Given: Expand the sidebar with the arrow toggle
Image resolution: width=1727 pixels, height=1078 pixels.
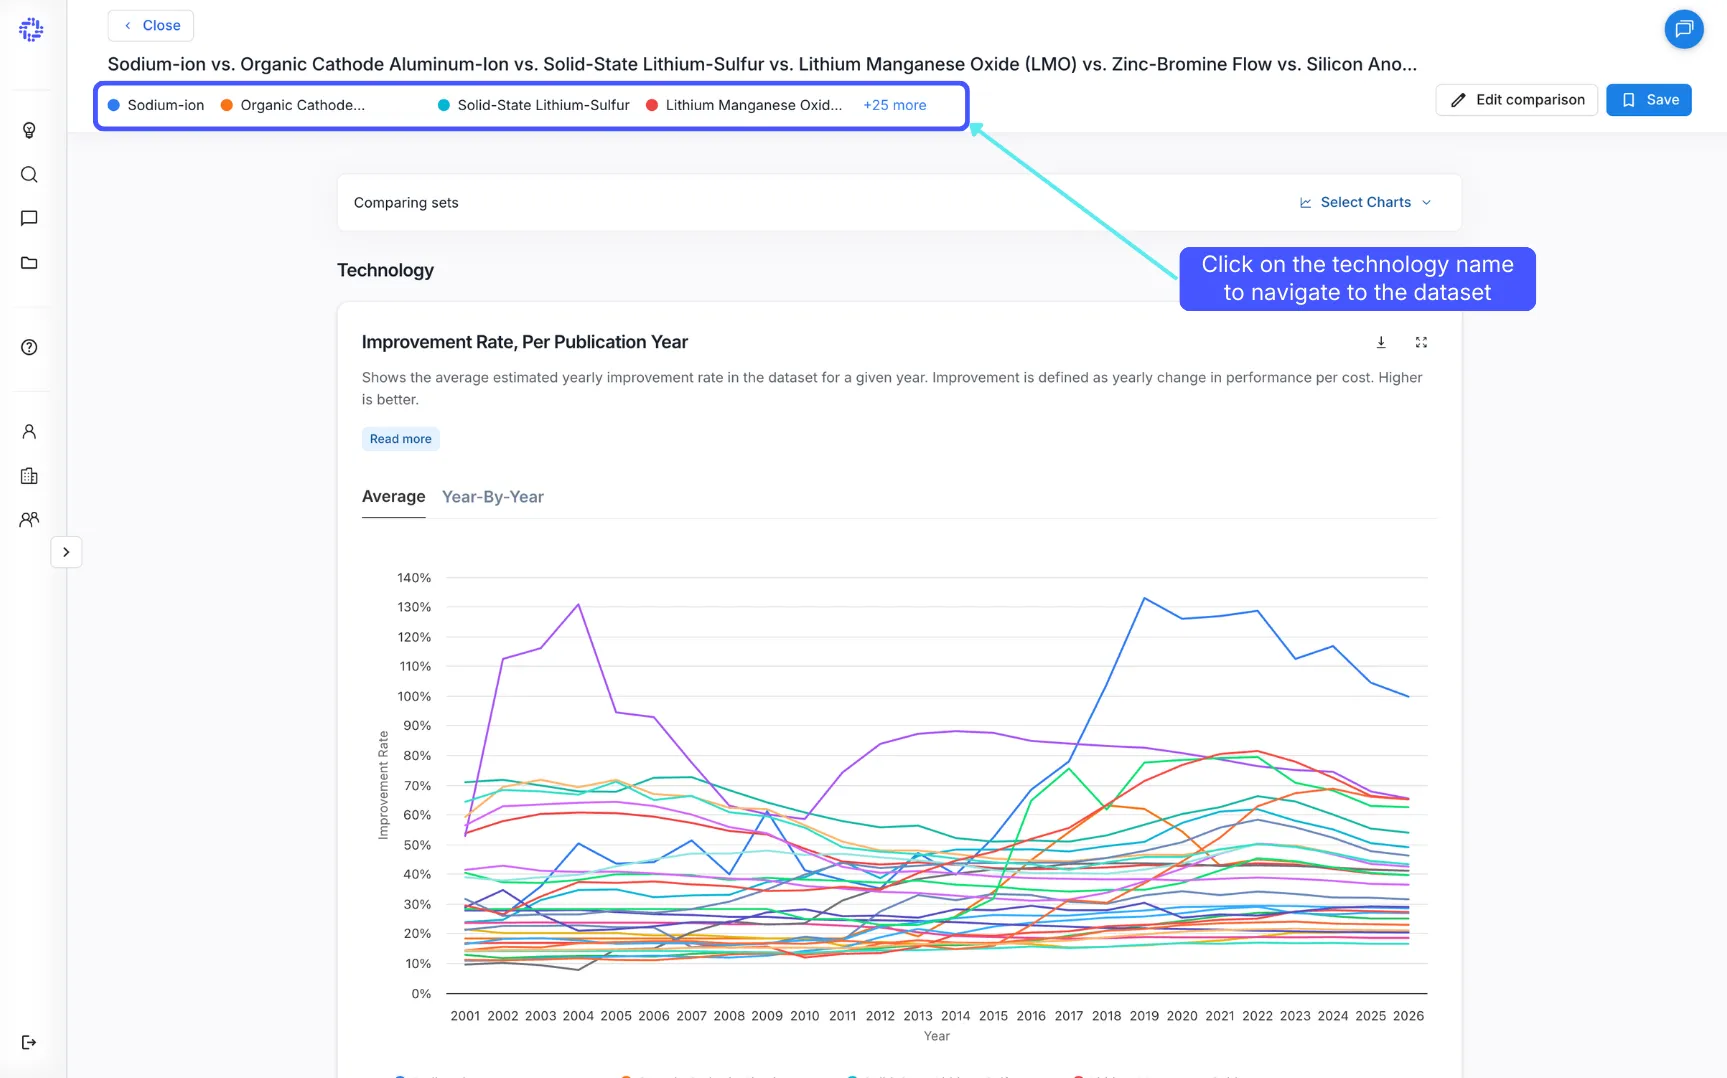Looking at the screenshot, I should coord(66,552).
